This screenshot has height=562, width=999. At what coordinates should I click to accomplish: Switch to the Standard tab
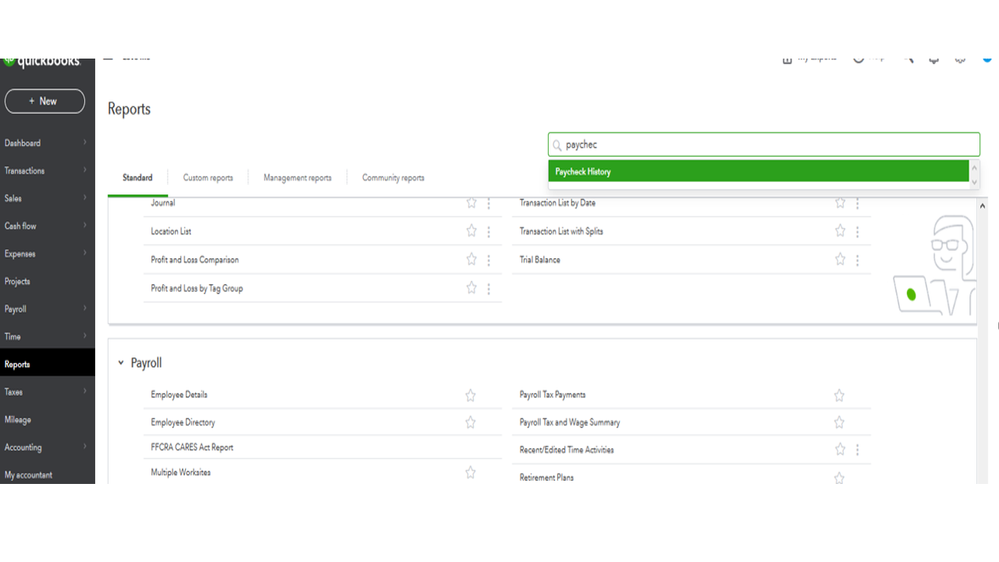(138, 178)
